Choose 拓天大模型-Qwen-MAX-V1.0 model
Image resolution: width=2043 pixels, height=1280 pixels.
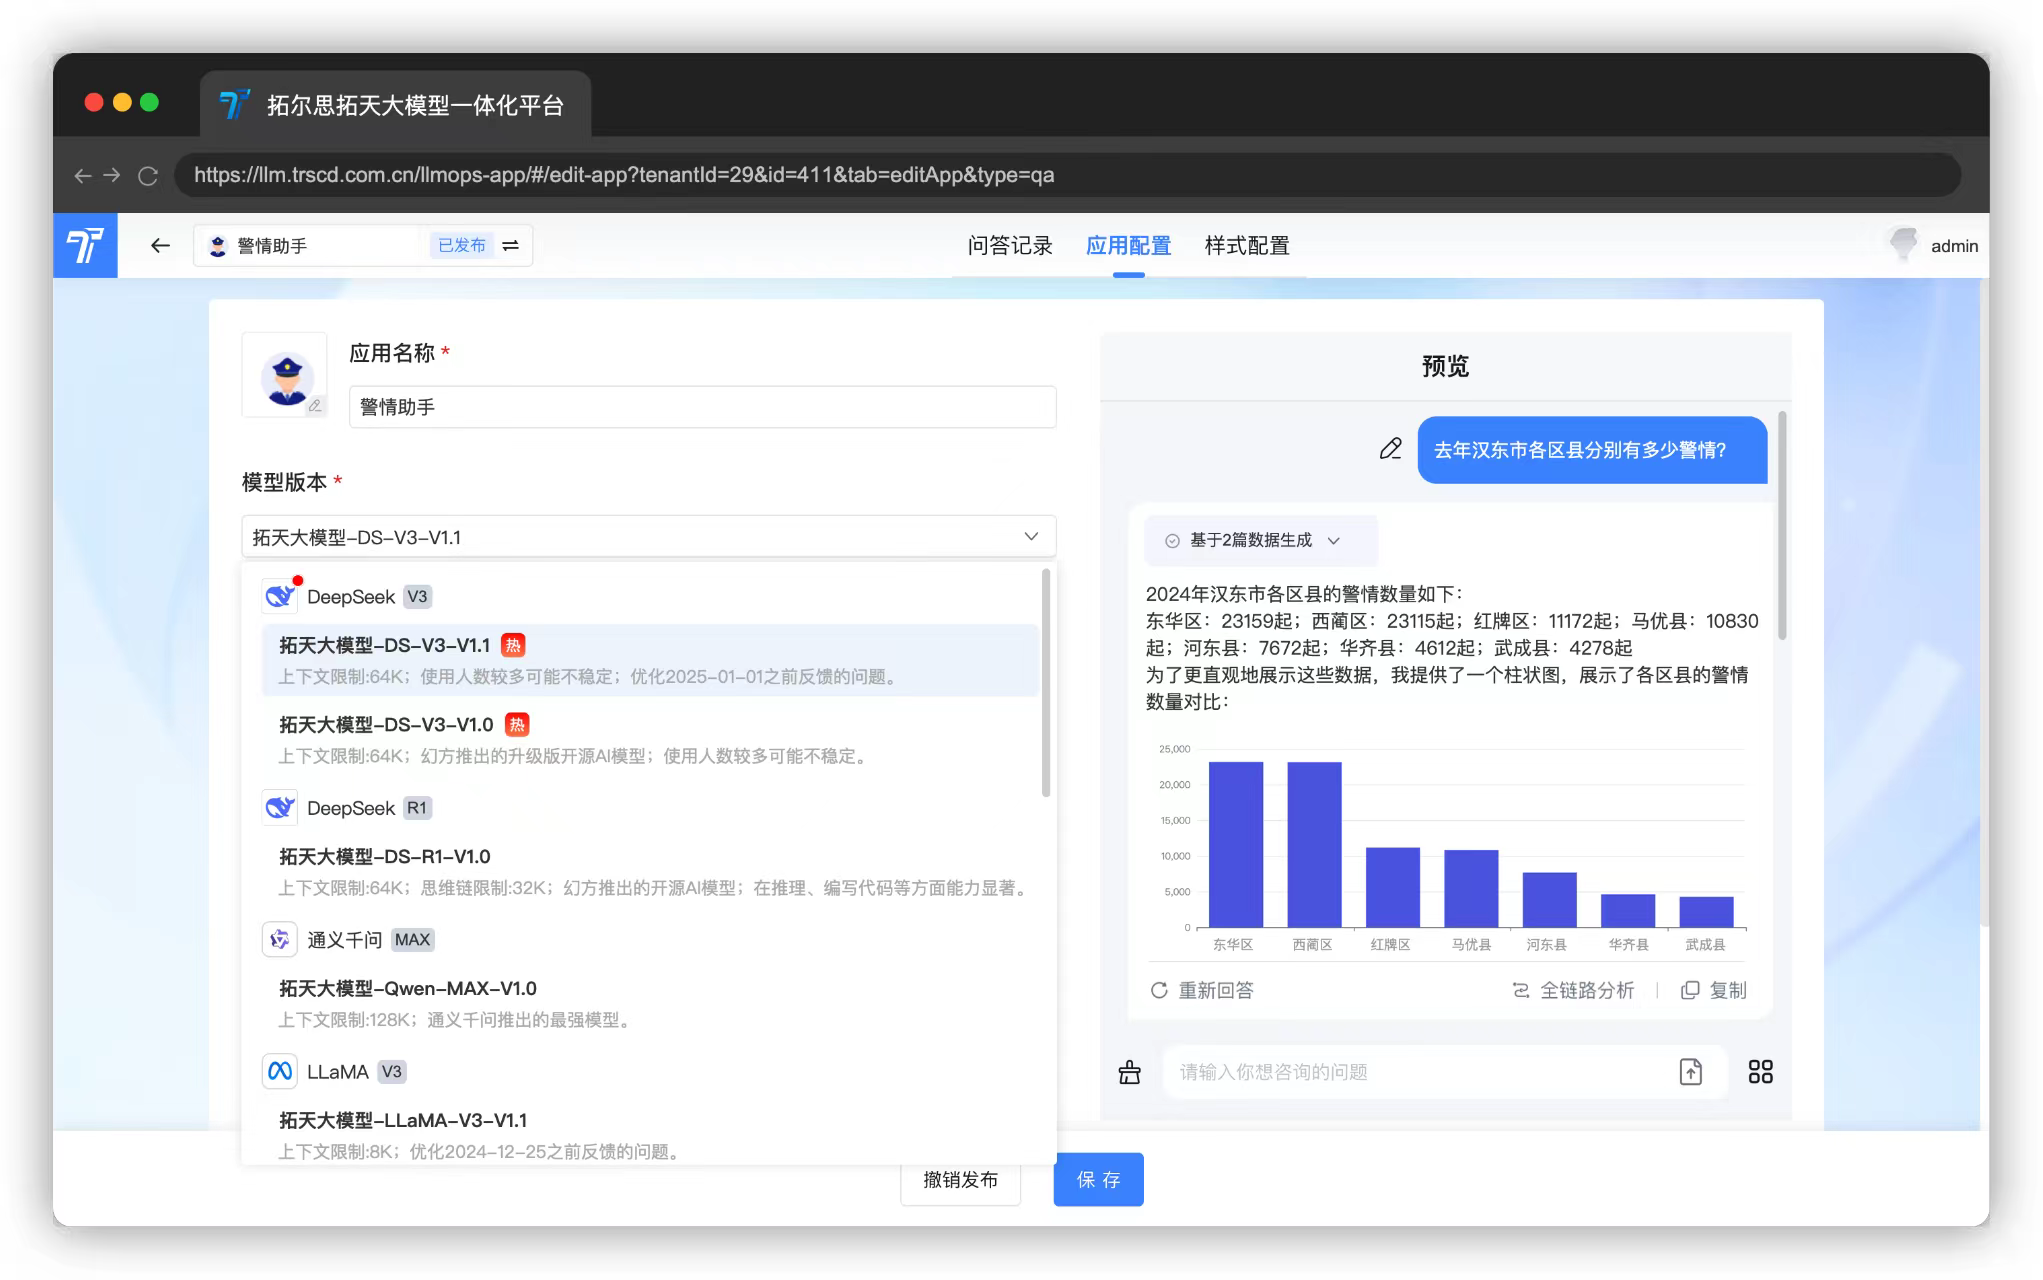(x=407, y=989)
